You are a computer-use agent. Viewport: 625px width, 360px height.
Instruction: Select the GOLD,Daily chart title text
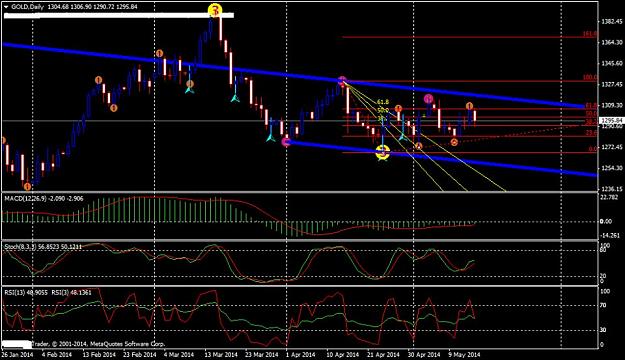click(x=28, y=7)
